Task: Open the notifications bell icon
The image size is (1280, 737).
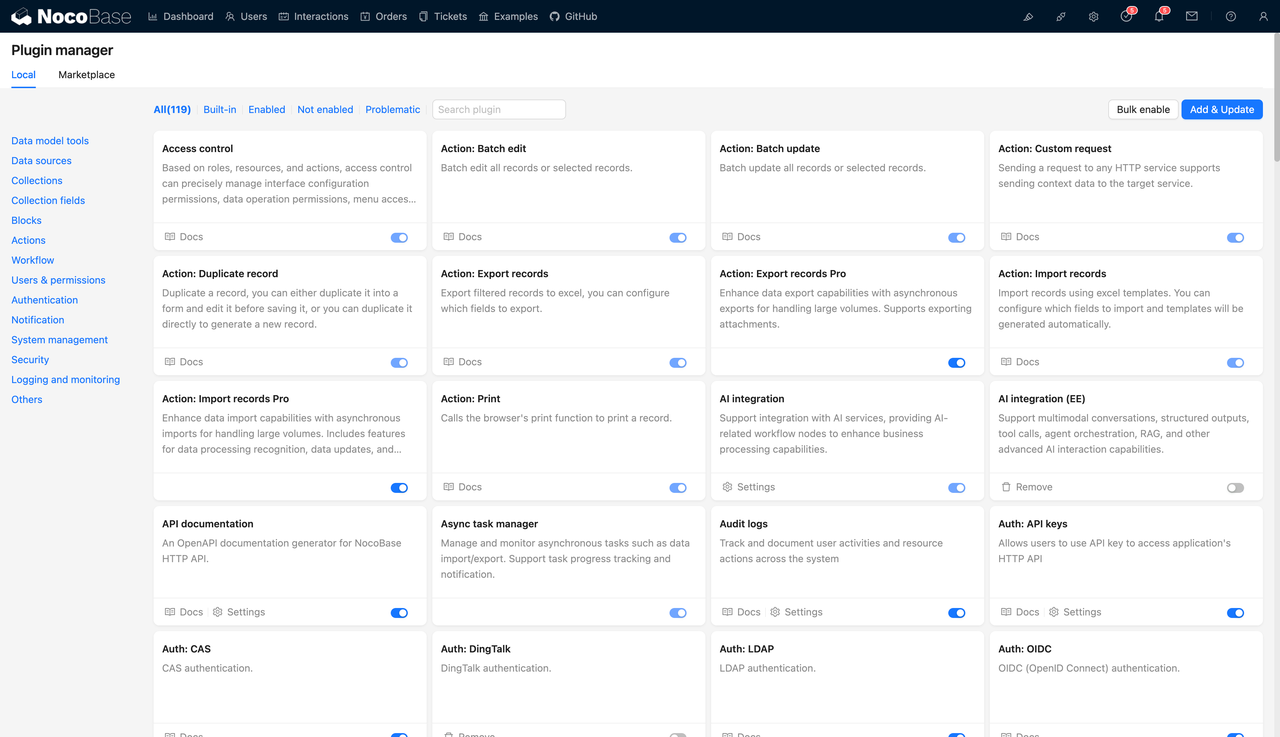Action: click(x=1159, y=17)
